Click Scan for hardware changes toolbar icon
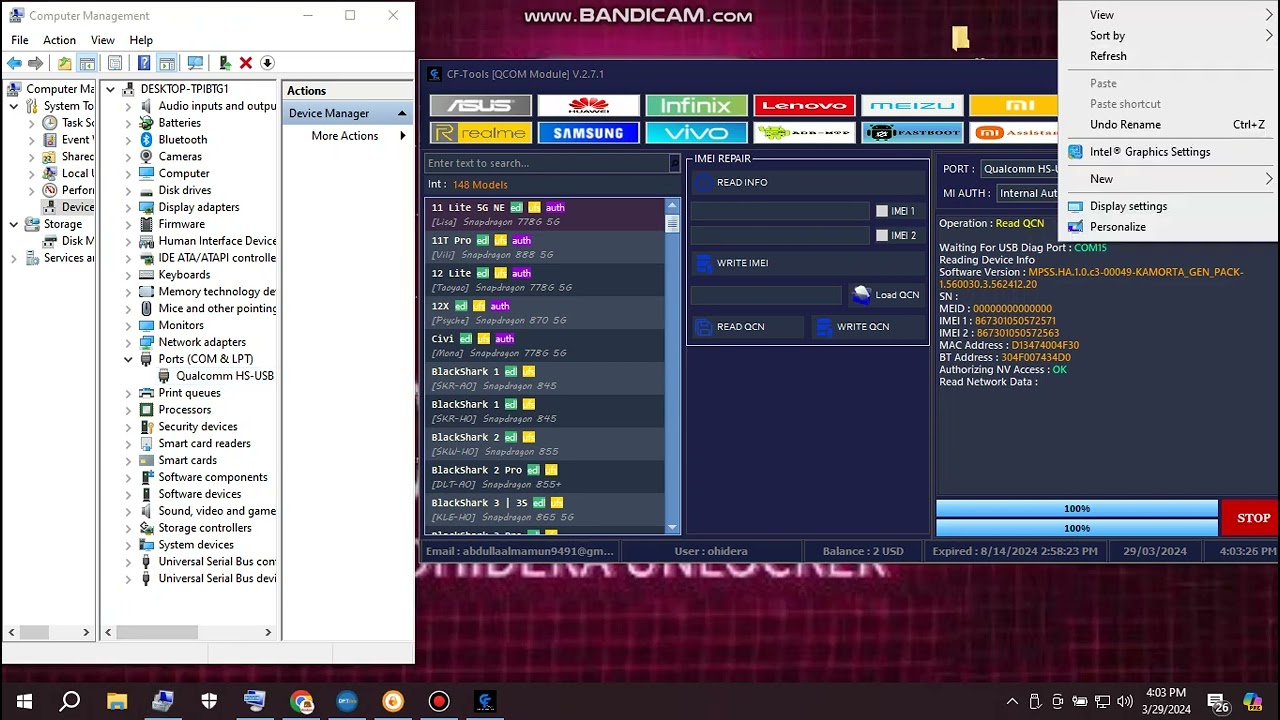This screenshot has height=720, width=1280. pos(195,63)
